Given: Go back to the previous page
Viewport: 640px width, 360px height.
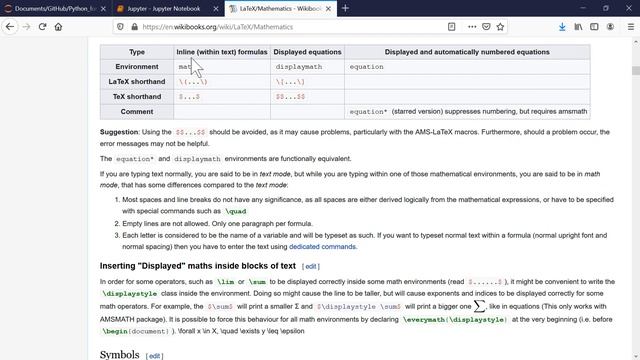Looking at the screenshot, I should click(10, 27).
